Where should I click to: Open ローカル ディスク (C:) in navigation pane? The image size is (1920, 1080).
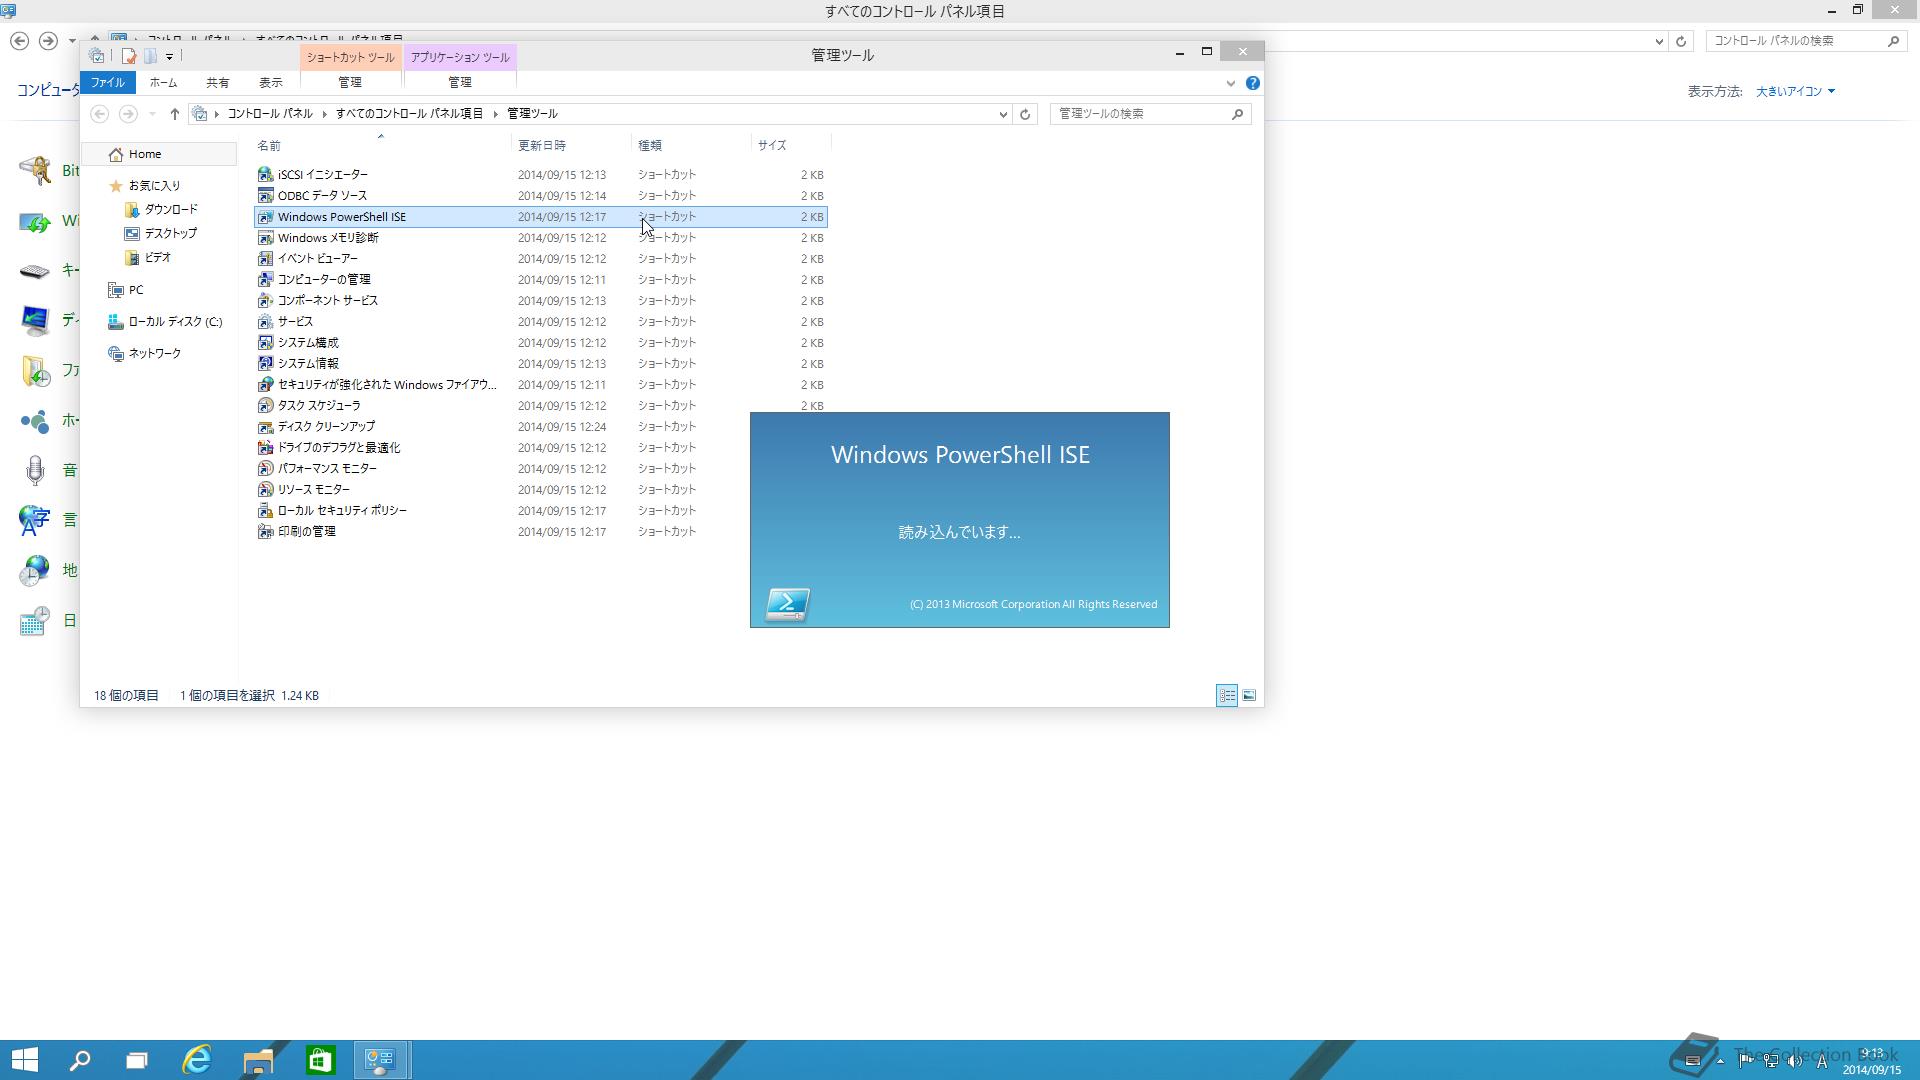[175, 322]
